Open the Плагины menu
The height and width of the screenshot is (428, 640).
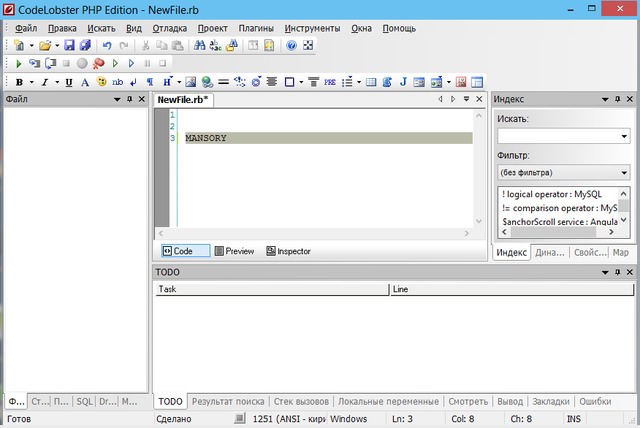pyautogui.click(x=256, y=29)
